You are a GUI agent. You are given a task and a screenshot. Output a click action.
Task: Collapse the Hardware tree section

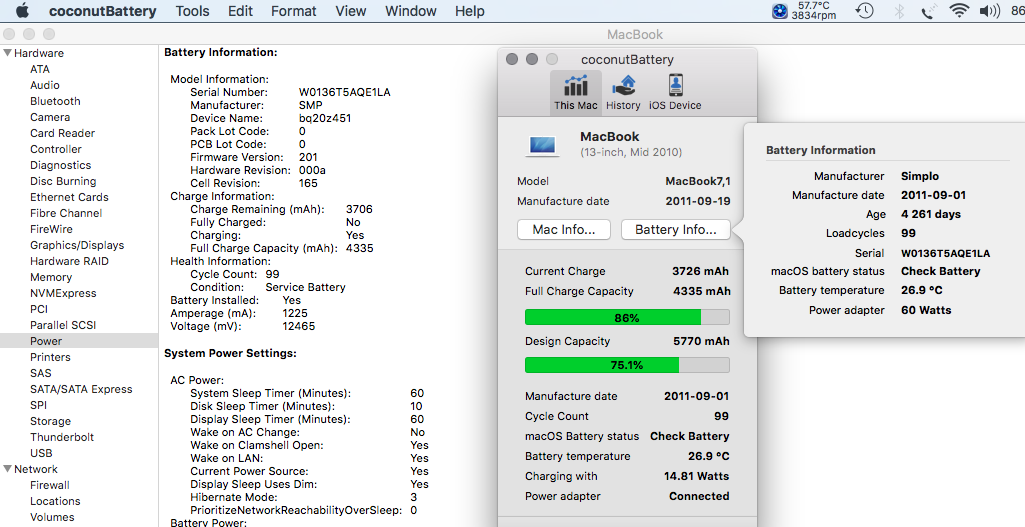(7, 53)
